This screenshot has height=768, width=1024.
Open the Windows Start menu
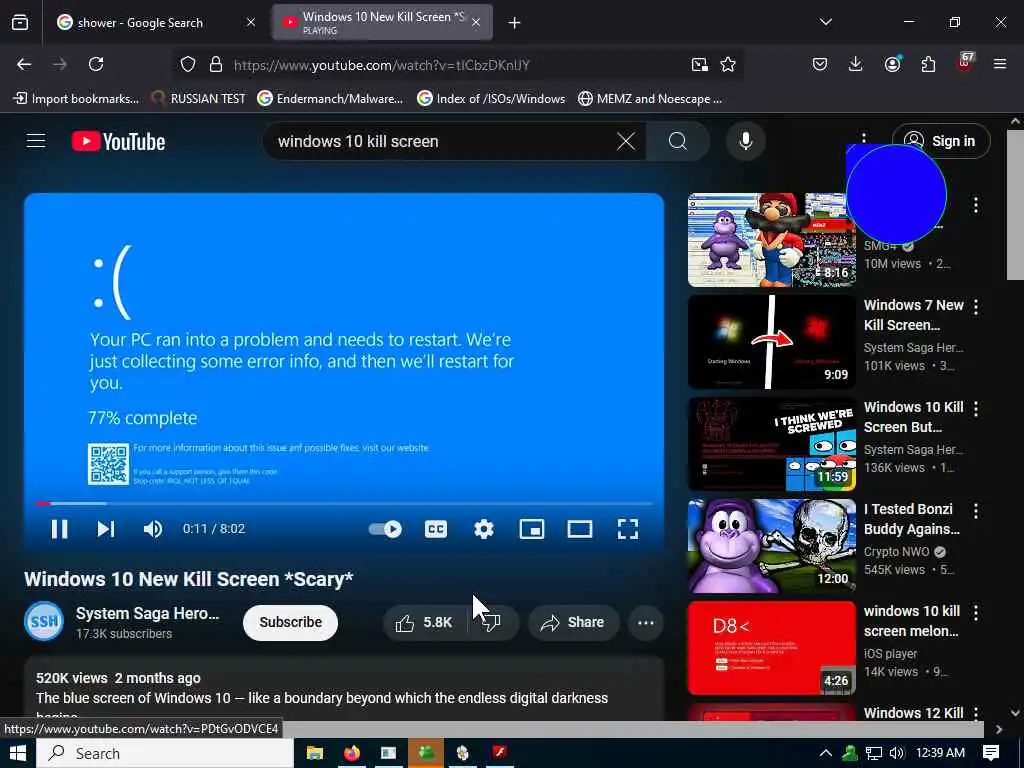click(x=18, y=753)
